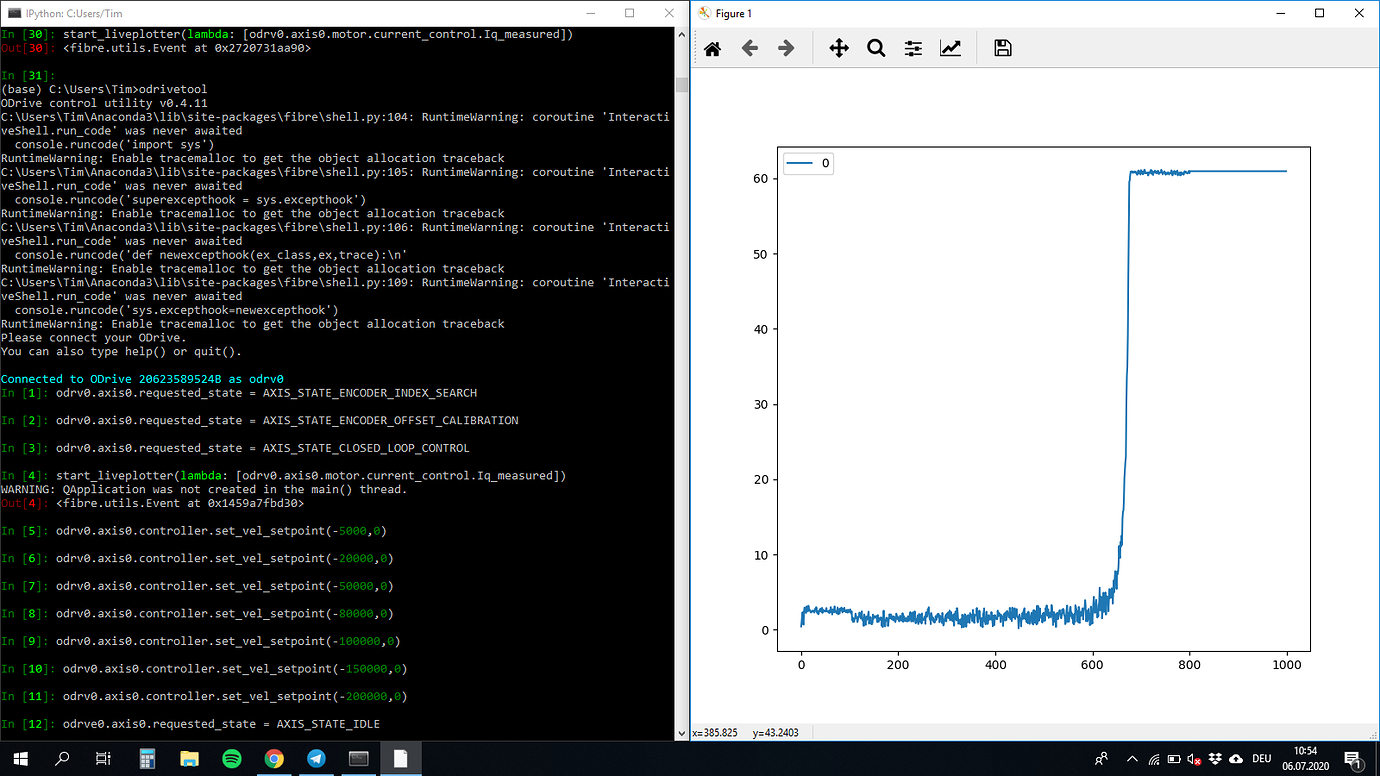Click the AXIS_STATE_ENCODER_INDEX_SEARCH command line
Image resolution: width=1380 pixels, height=776 pixels.
(x=239, y=393)
